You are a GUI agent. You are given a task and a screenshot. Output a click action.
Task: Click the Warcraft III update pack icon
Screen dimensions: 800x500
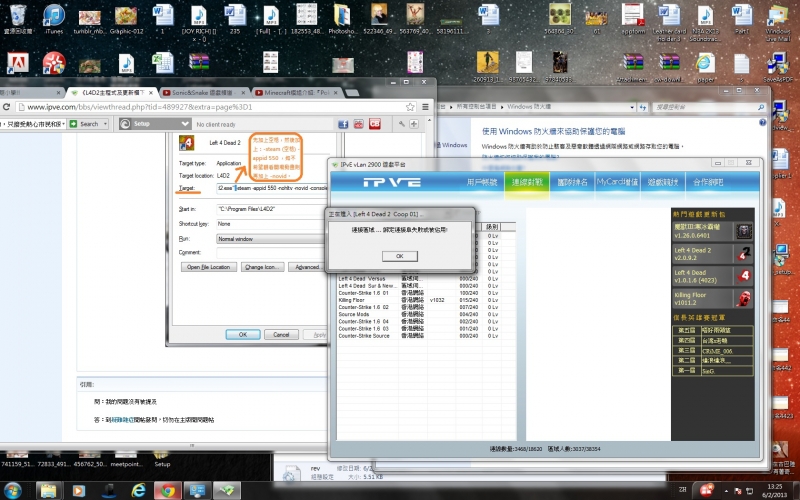click(743, 231)
